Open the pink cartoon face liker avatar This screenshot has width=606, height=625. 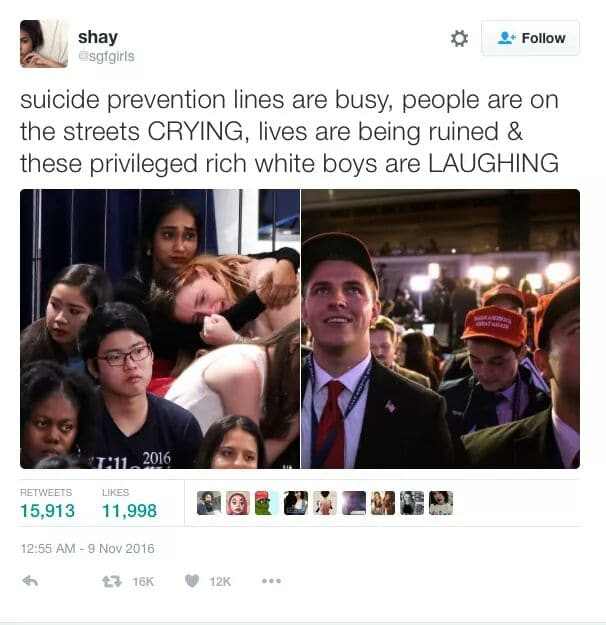pyautogui.click(x=238, y=503)
